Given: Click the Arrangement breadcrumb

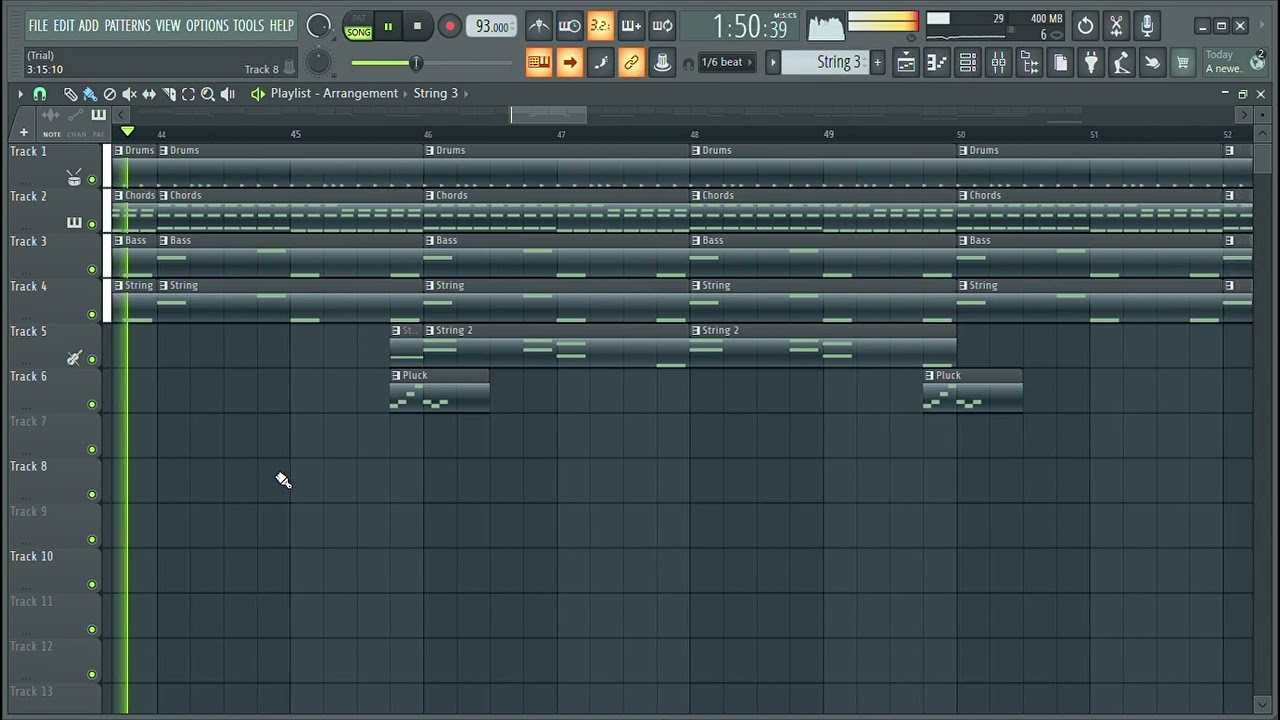Looking at the screenshot, I should click(x=360, y=93).
